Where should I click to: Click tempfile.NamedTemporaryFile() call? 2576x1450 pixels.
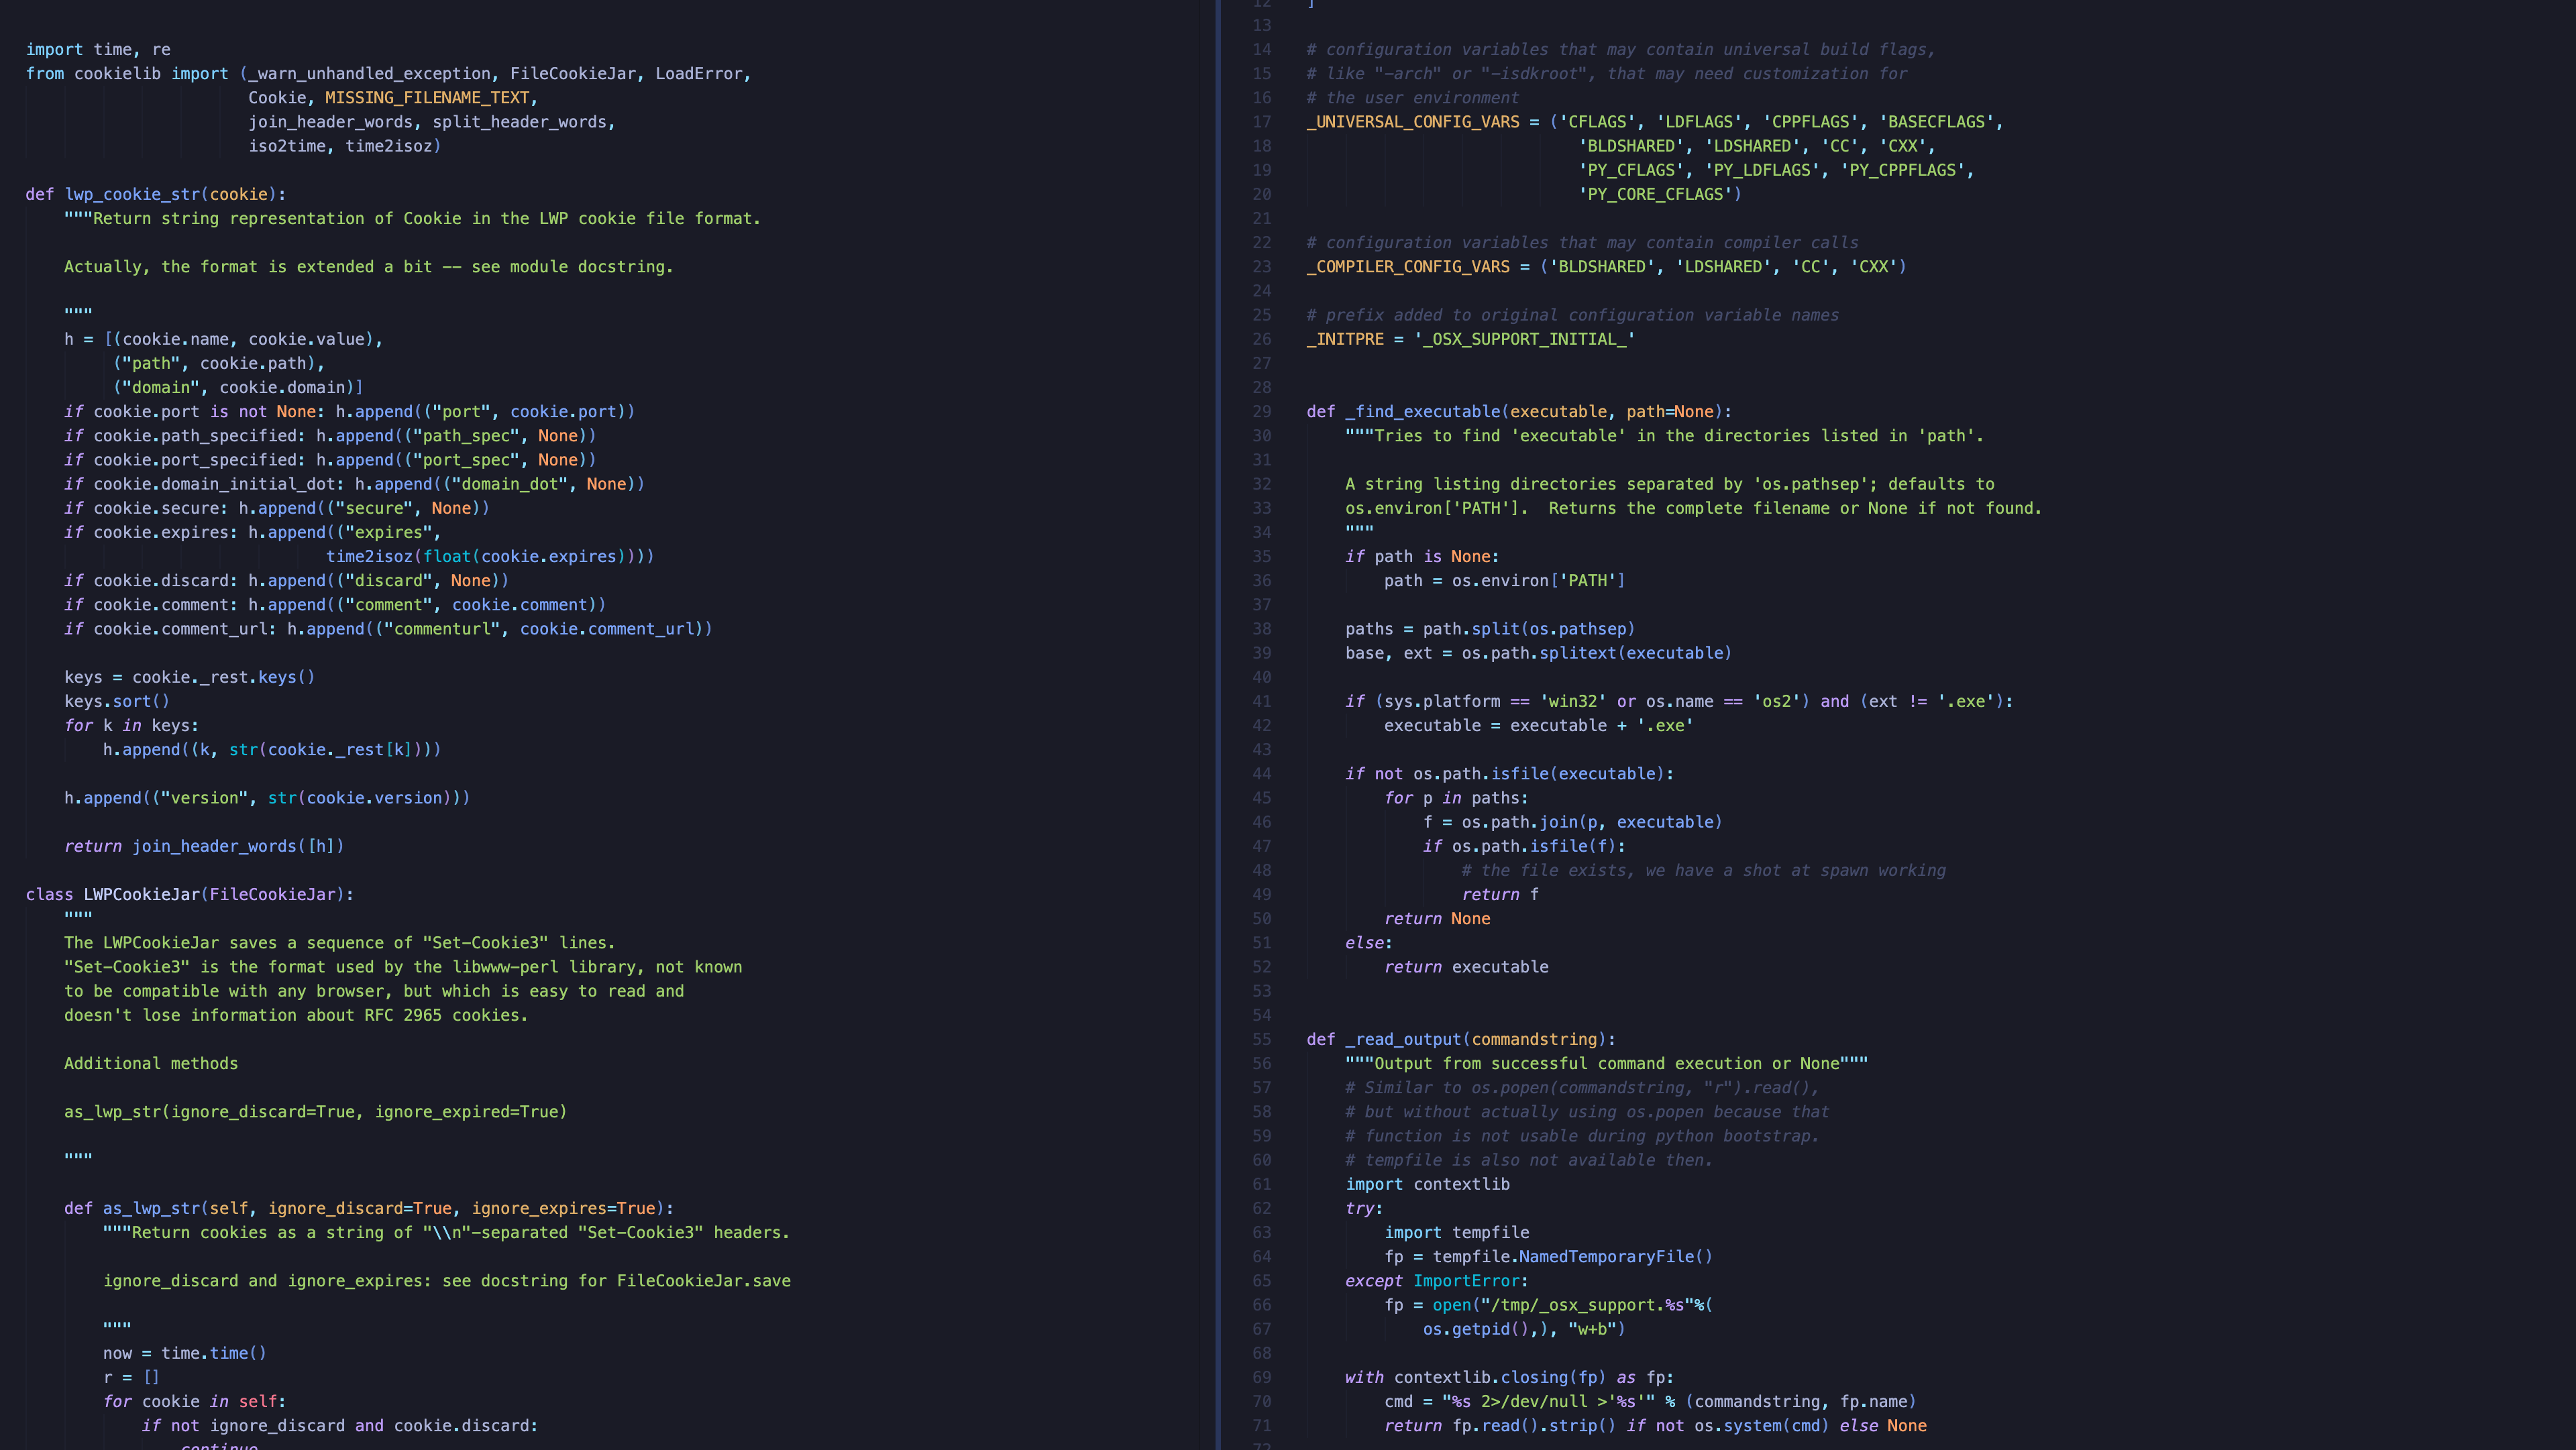(1572, 1257)
